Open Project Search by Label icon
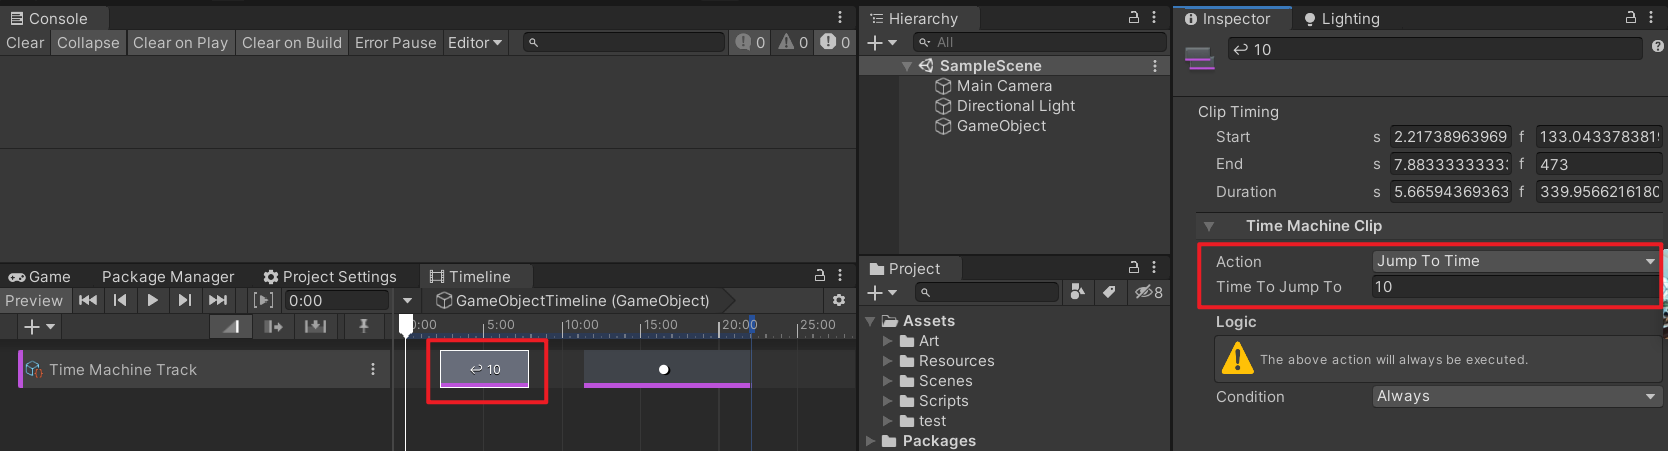The width and height of the screenshot is (1668, 451). tap(1109, 292)
